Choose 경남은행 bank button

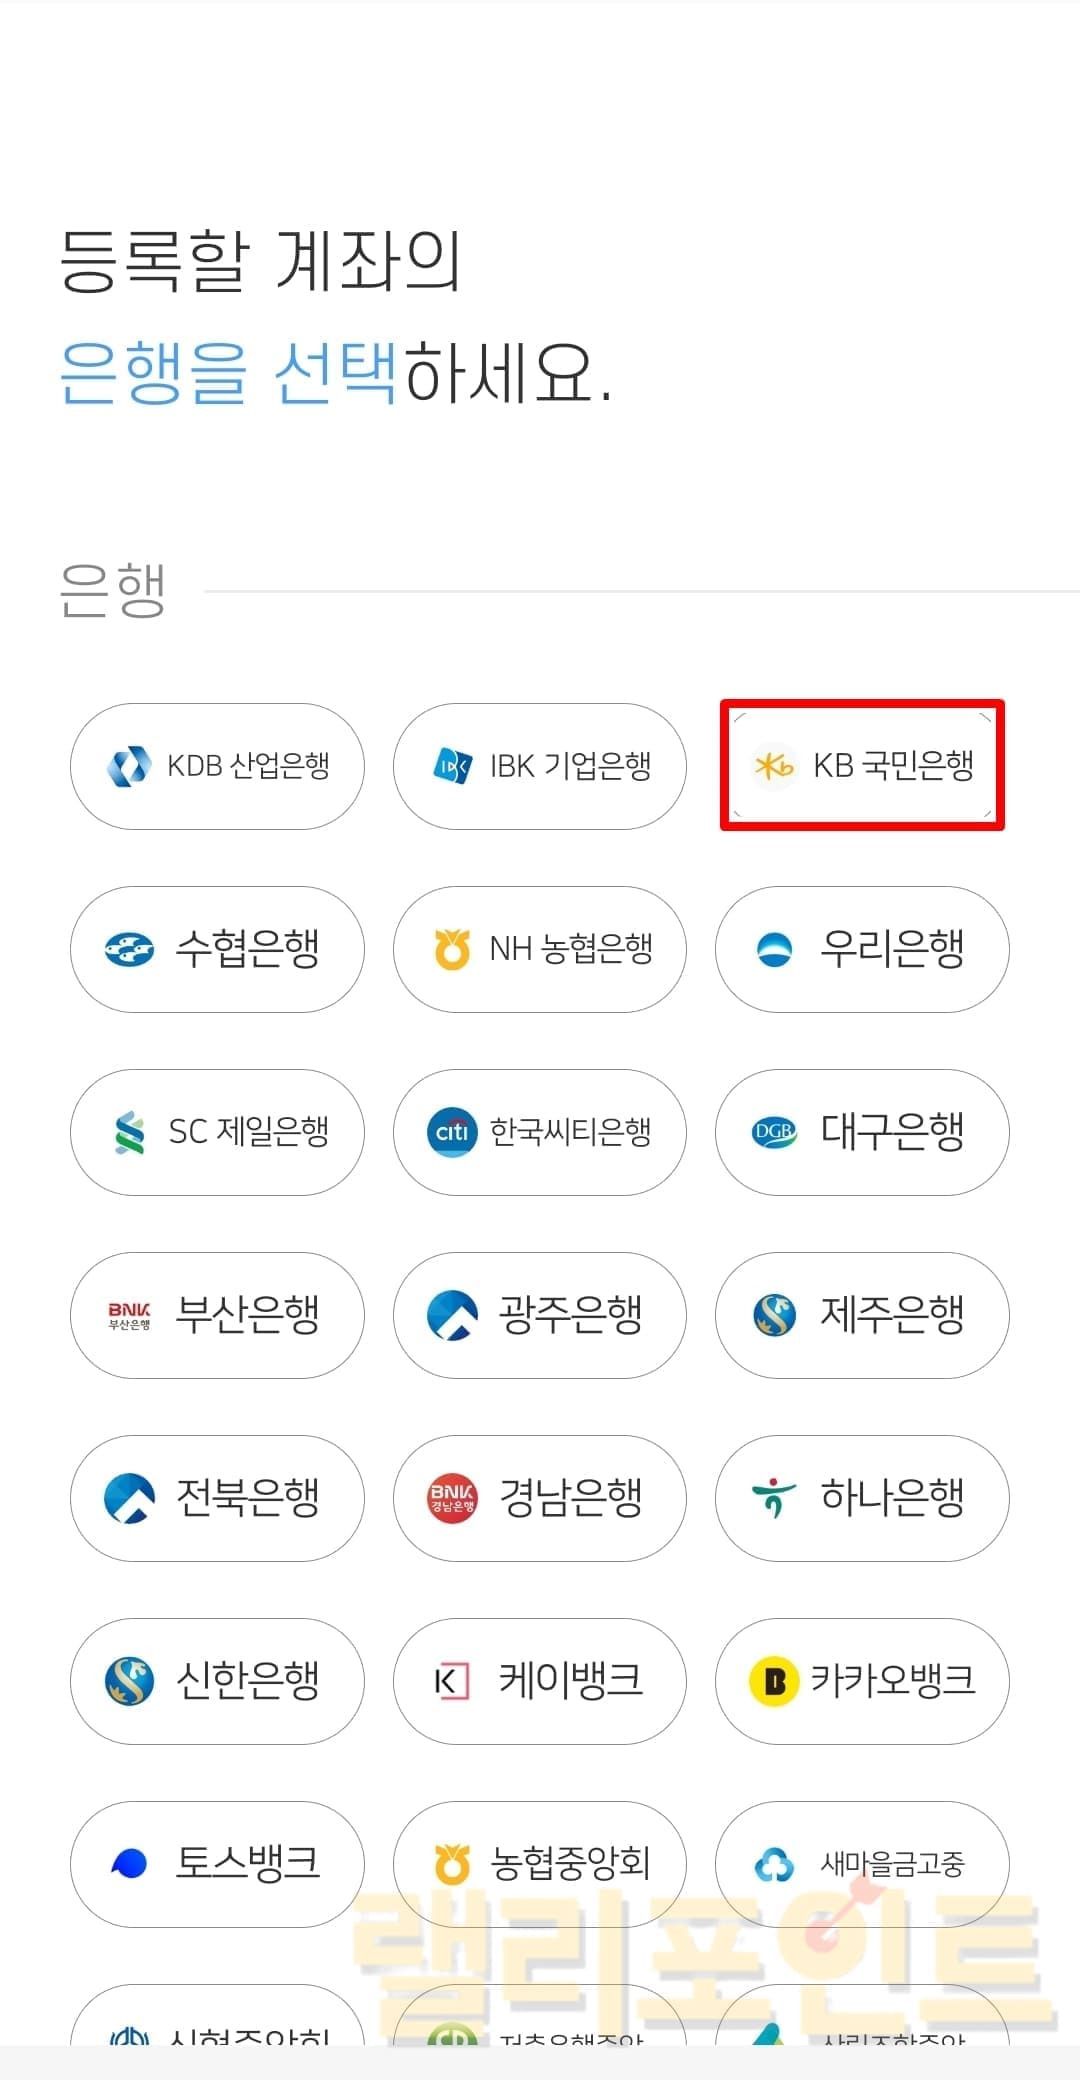pyautogui.click(x=540, y=1498)
